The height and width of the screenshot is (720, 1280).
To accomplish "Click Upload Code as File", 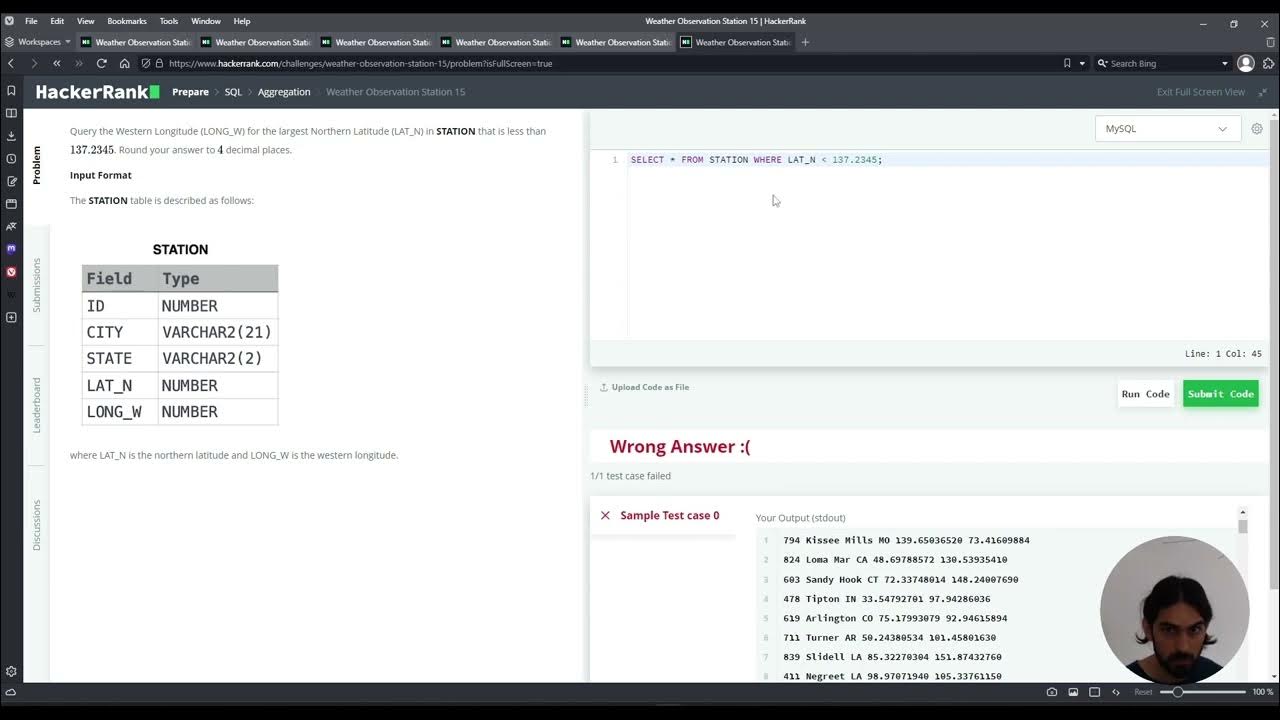I will coord(644,387).
